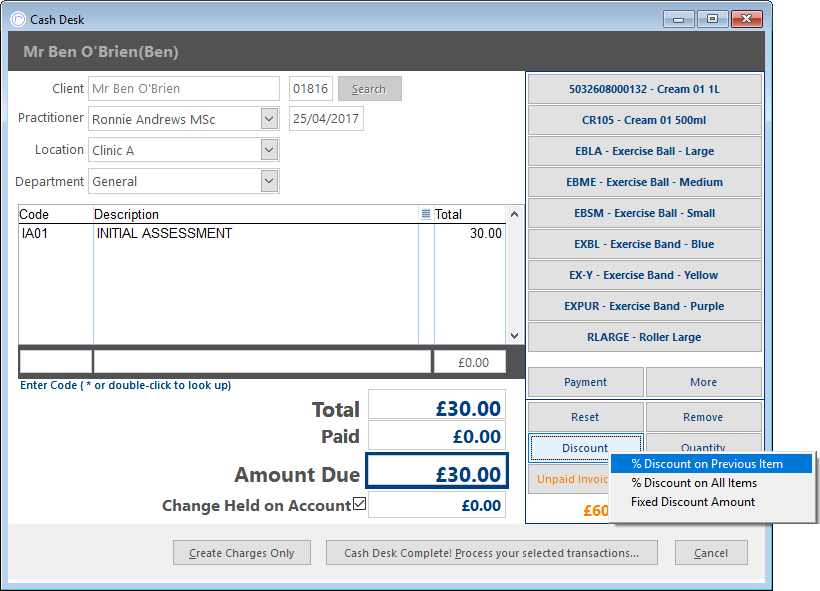Select the 30.00 total cell
The height and width of the screenshot is (591, 820).
coord(470,233)
